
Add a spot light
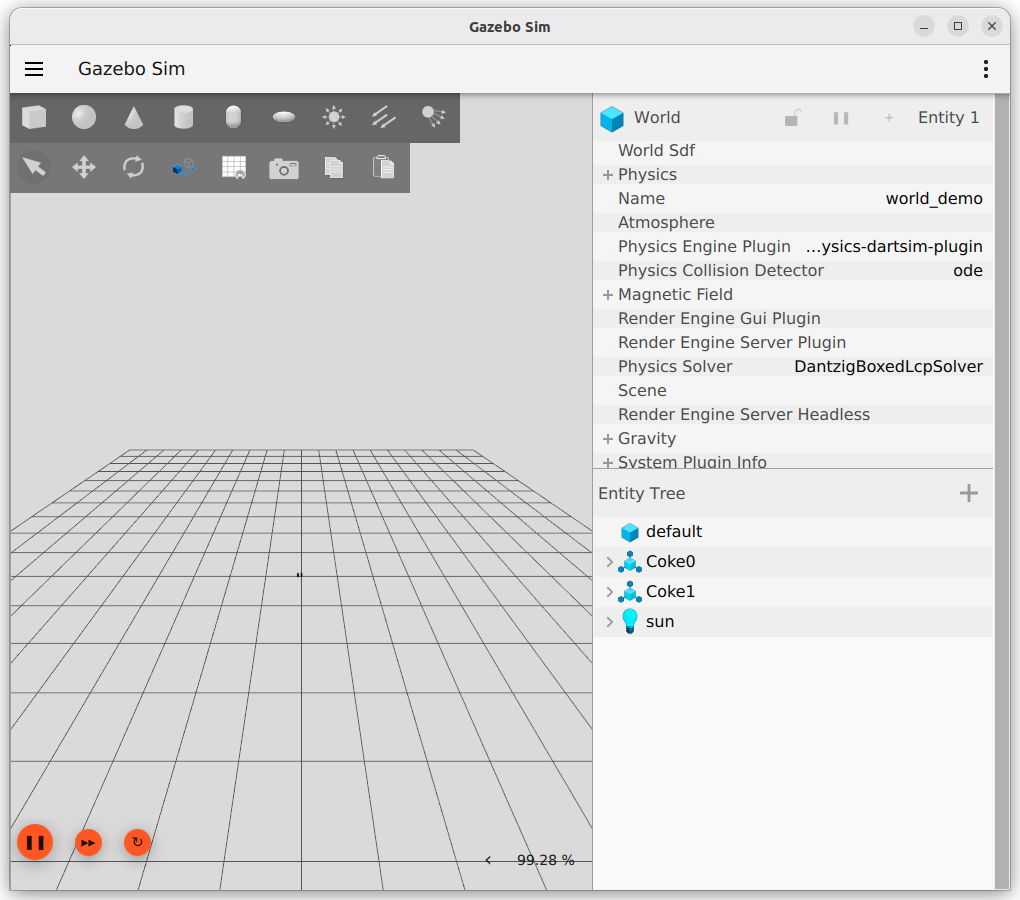pos(434,118)
